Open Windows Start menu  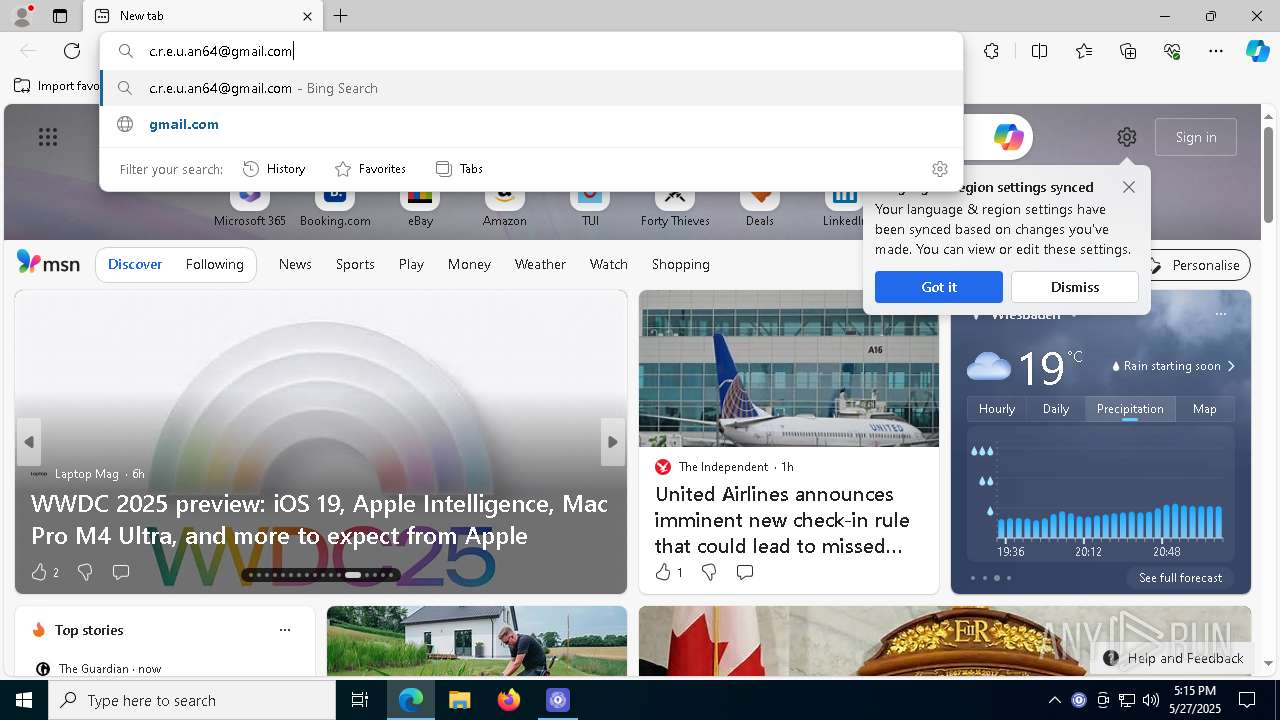[x=24, y=700]
